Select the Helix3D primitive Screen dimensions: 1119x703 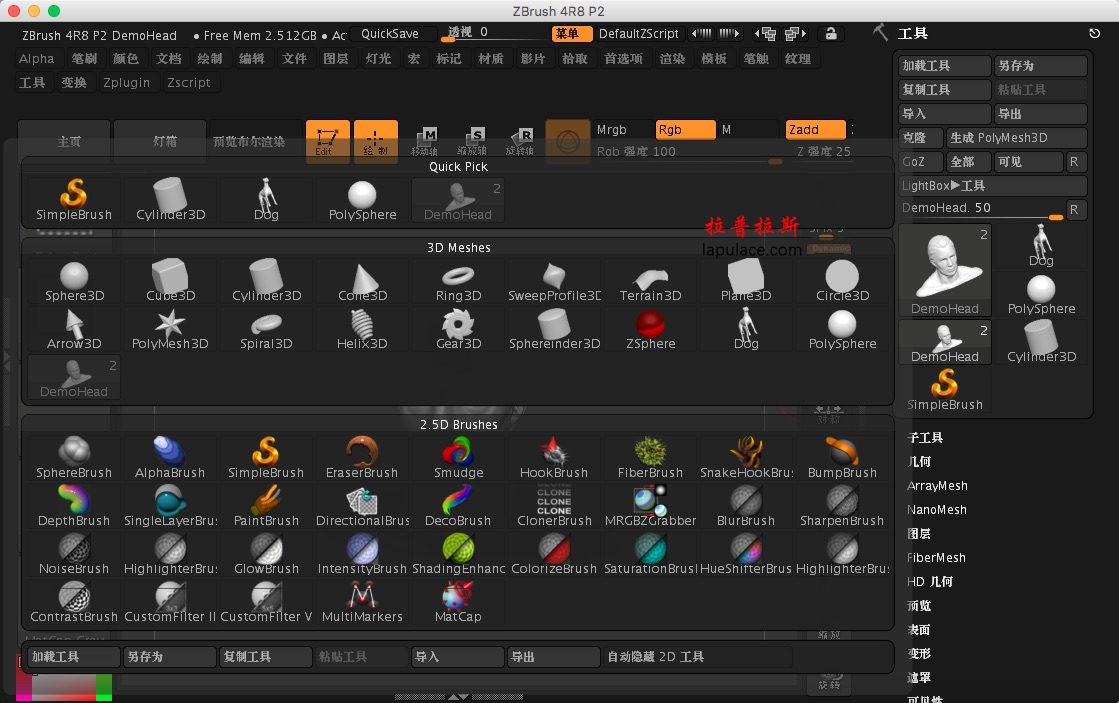362,330
